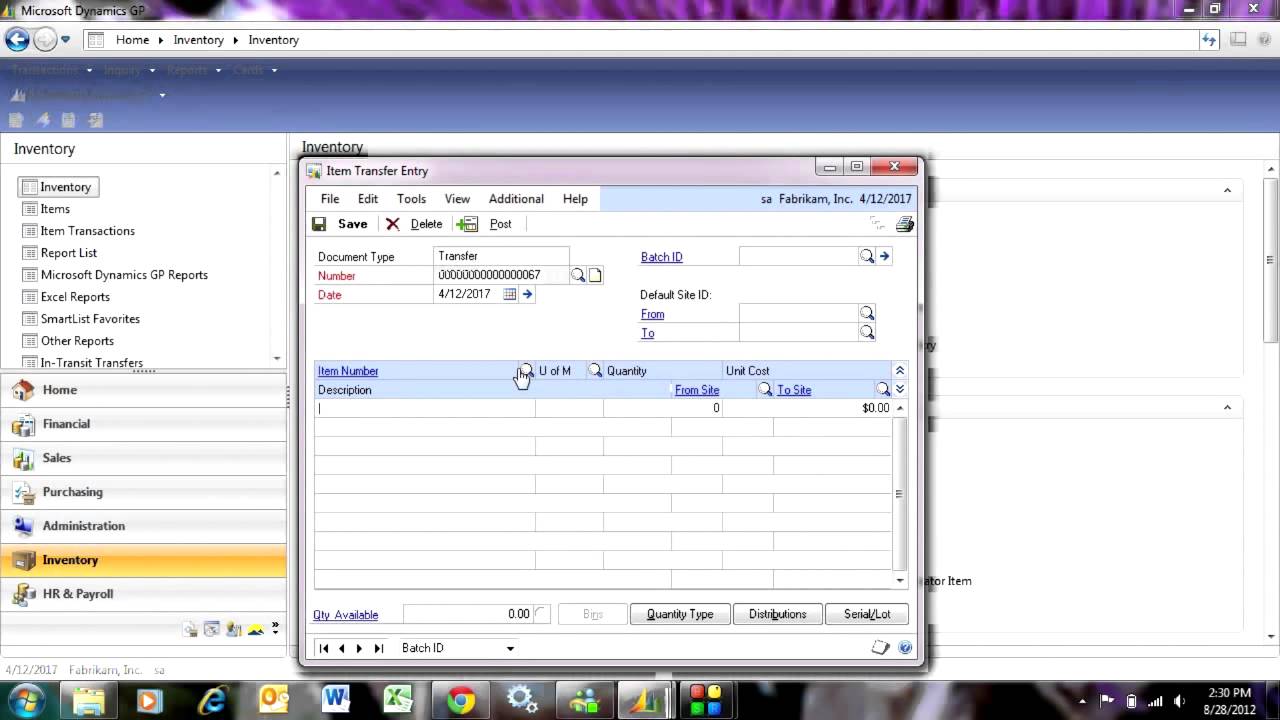
Task: Open the View menu
Action: click(457, 199)
